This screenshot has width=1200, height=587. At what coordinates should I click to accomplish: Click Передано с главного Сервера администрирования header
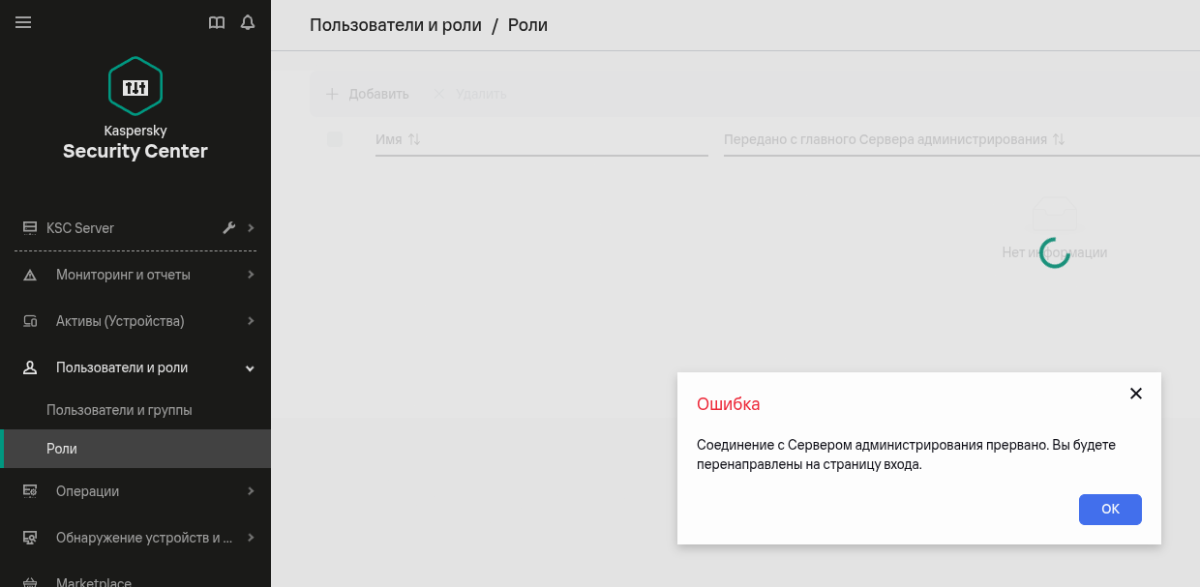[885, 140]
